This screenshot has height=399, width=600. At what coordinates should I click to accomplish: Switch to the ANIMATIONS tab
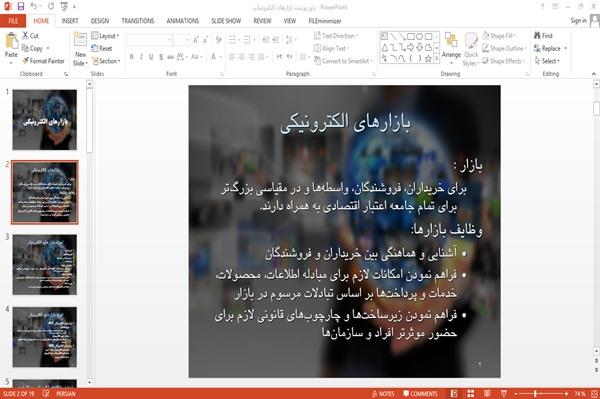click(x=183, y=21)
